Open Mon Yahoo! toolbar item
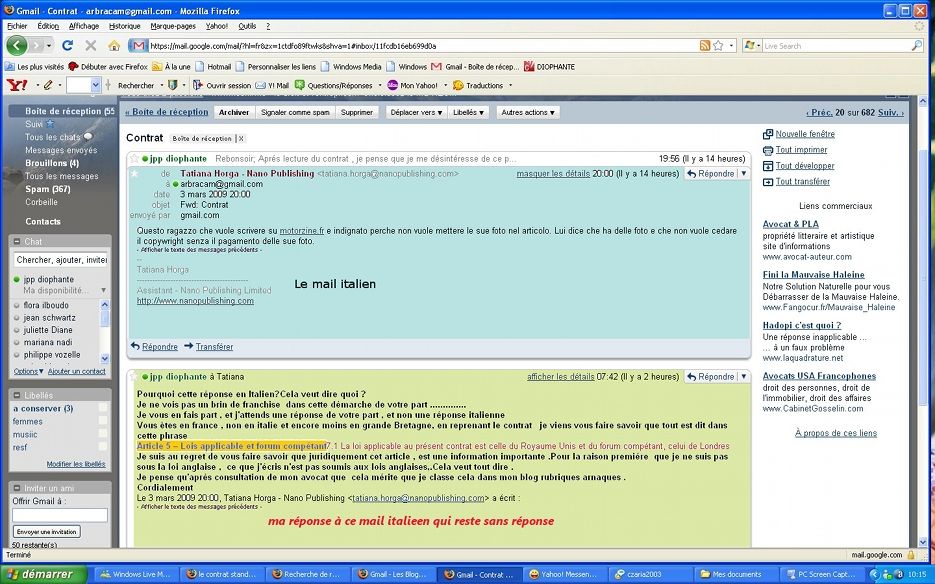This screenshot has width=935, height=584. pyautogui.click(x=413, y=85)
